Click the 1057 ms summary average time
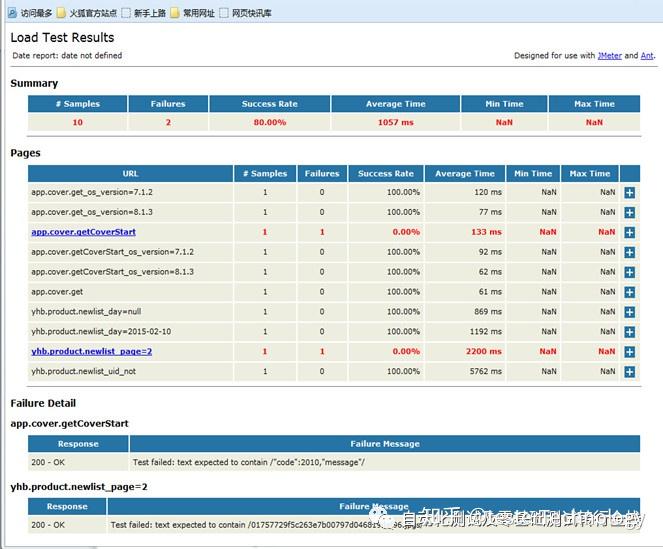This screenshot has width=663, height=549. [395, 122]
